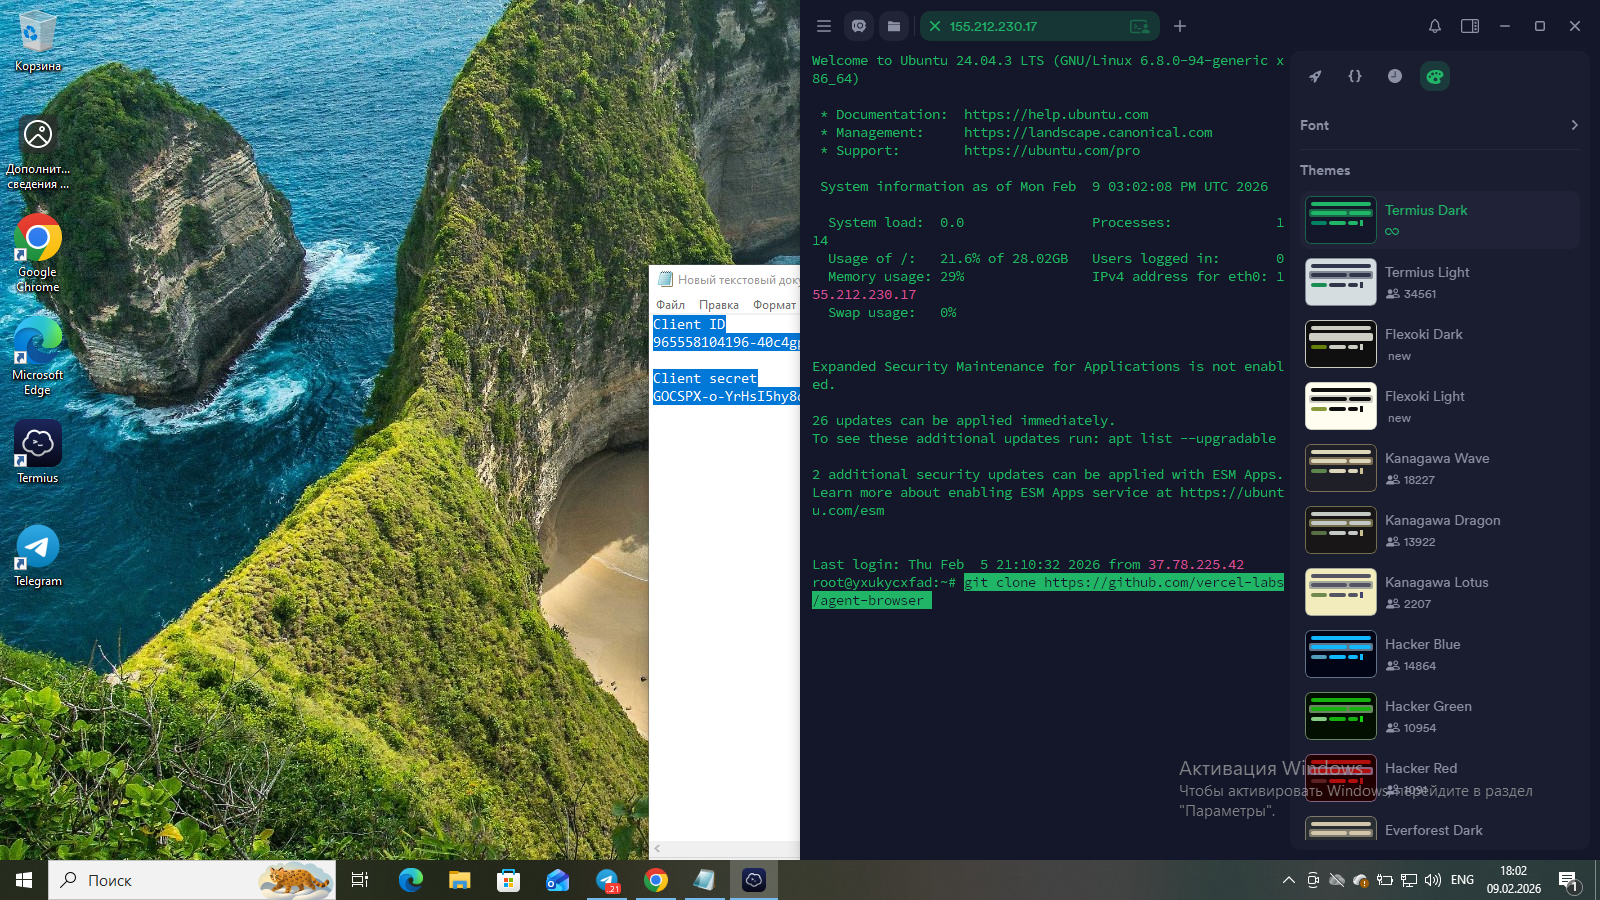The height and width of the screenshot is (900, 1600).
Task: Show hidden system tray icons
Action: [1288, 880]
